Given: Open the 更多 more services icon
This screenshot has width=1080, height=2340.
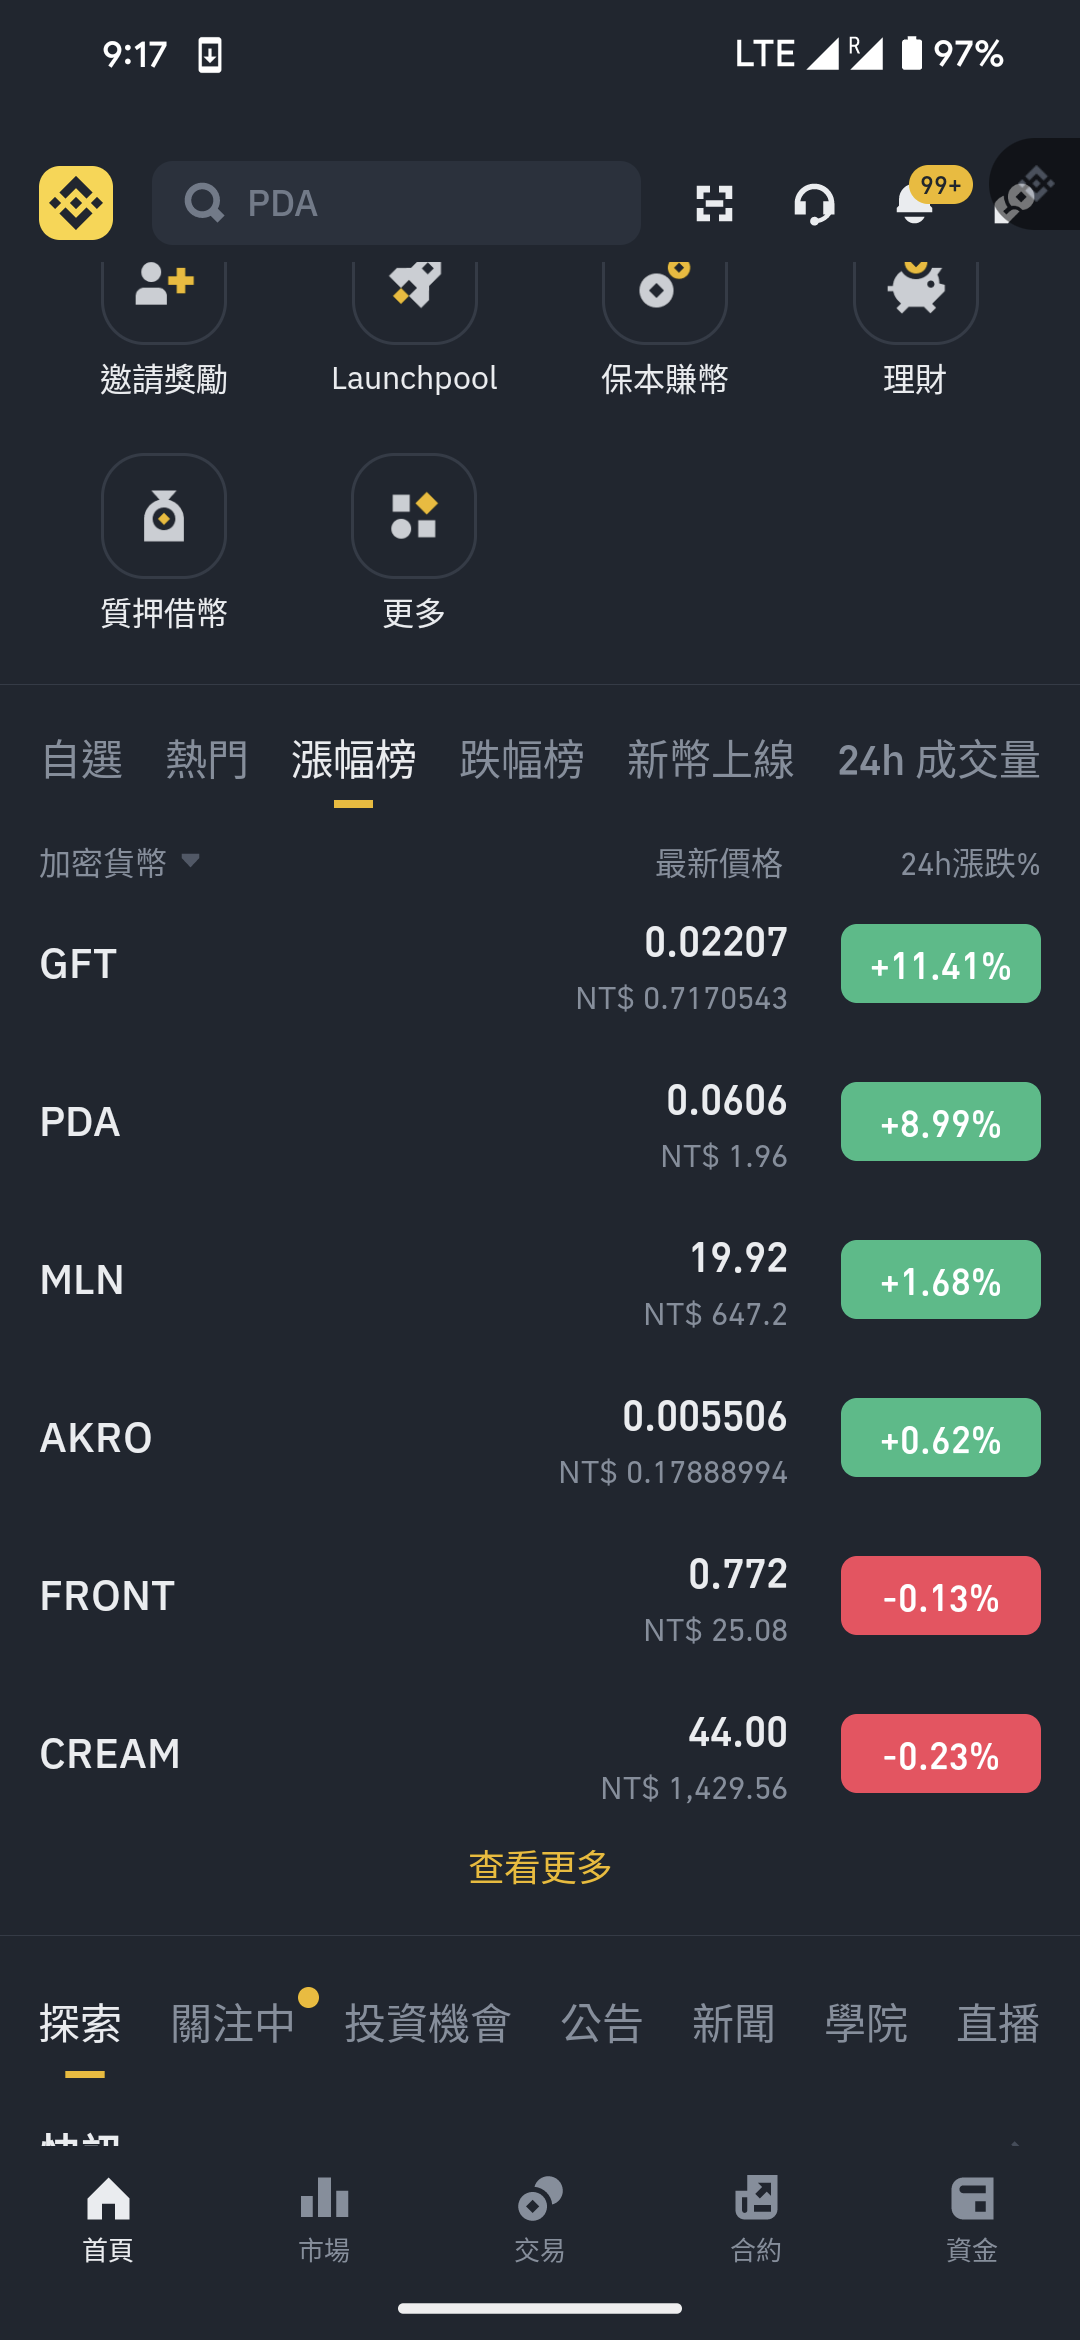Looking at the screenshot, I should [414, 516].
